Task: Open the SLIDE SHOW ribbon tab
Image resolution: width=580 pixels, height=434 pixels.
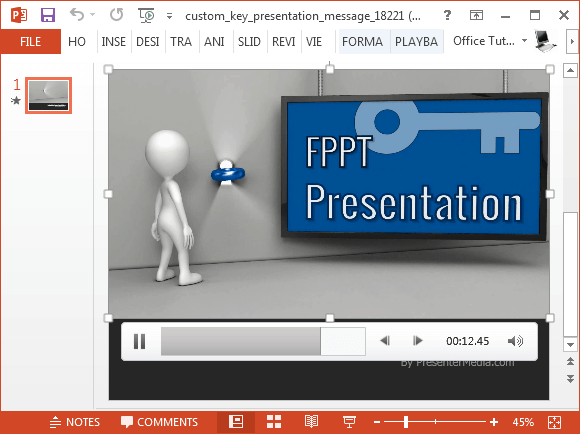Action: coord(249,41)
